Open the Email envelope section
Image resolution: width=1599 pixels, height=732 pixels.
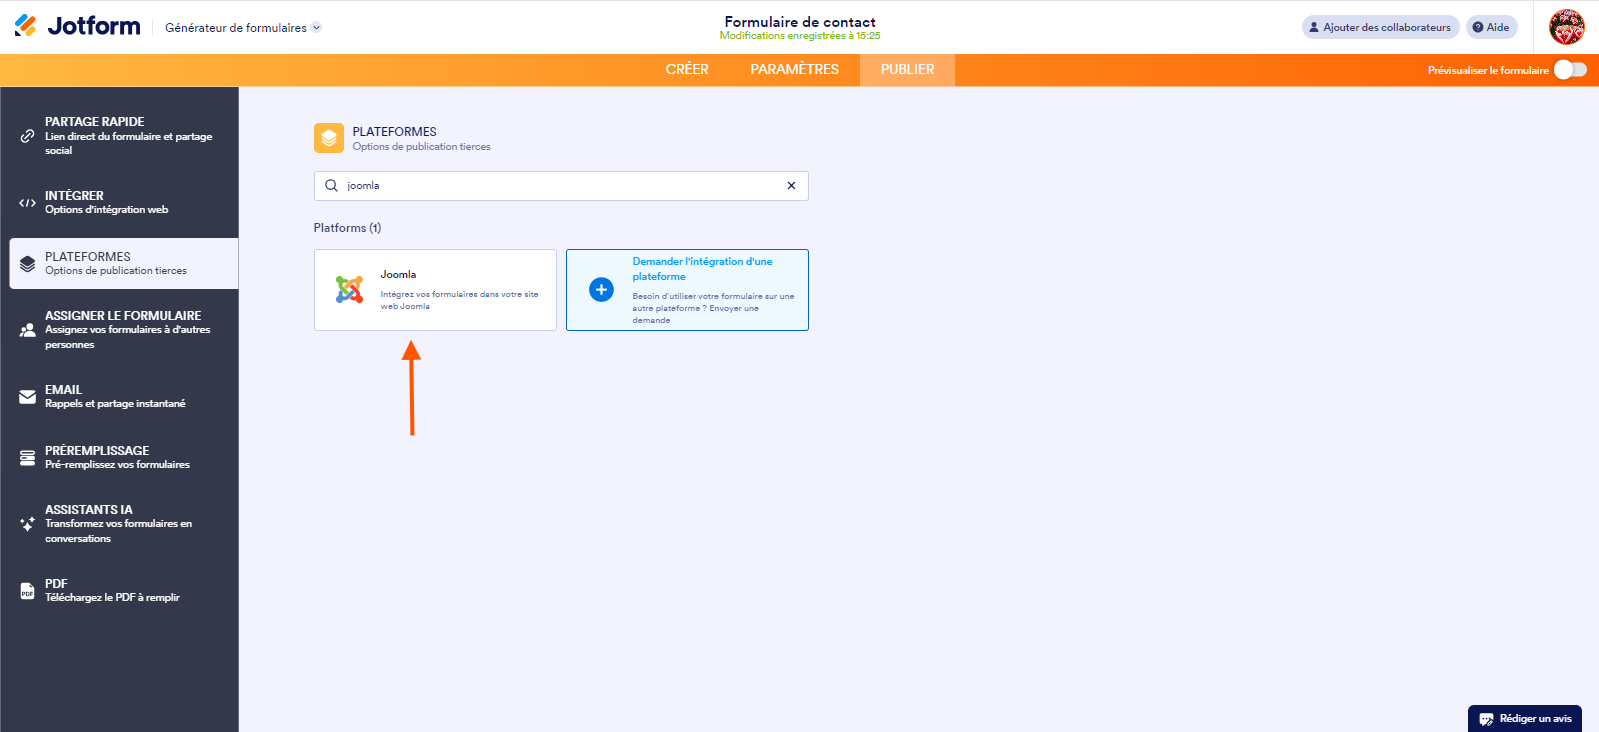coord(28,397)
